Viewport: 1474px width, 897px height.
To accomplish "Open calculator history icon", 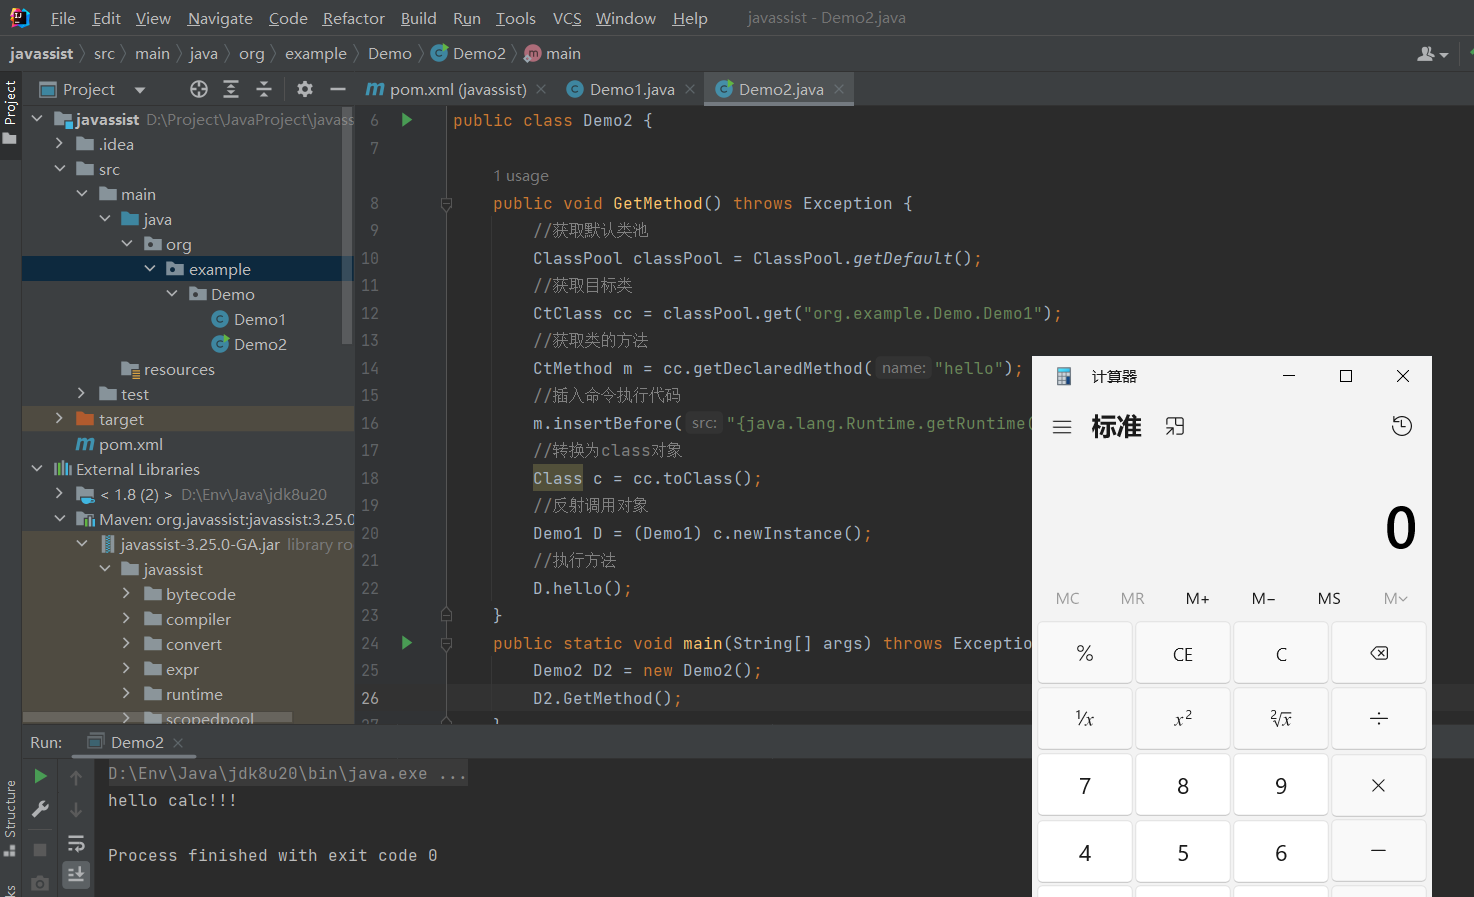I will pyautogui.click(x=1402, y=426).
